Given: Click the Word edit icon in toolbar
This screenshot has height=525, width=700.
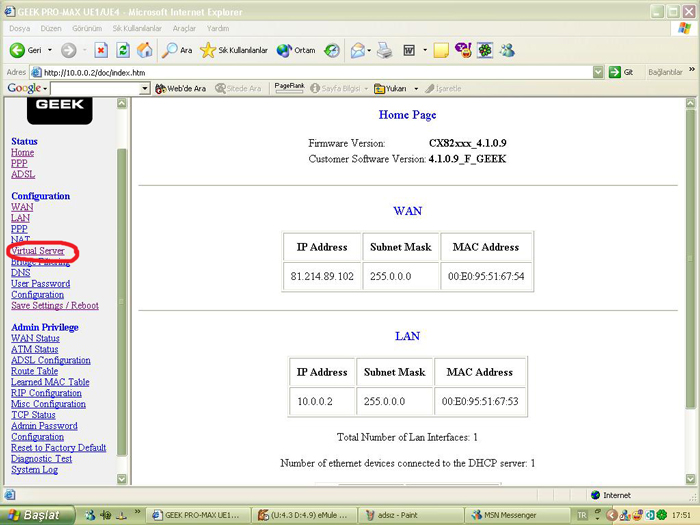Looking at the screenshot, I should [x=409, y=50].
